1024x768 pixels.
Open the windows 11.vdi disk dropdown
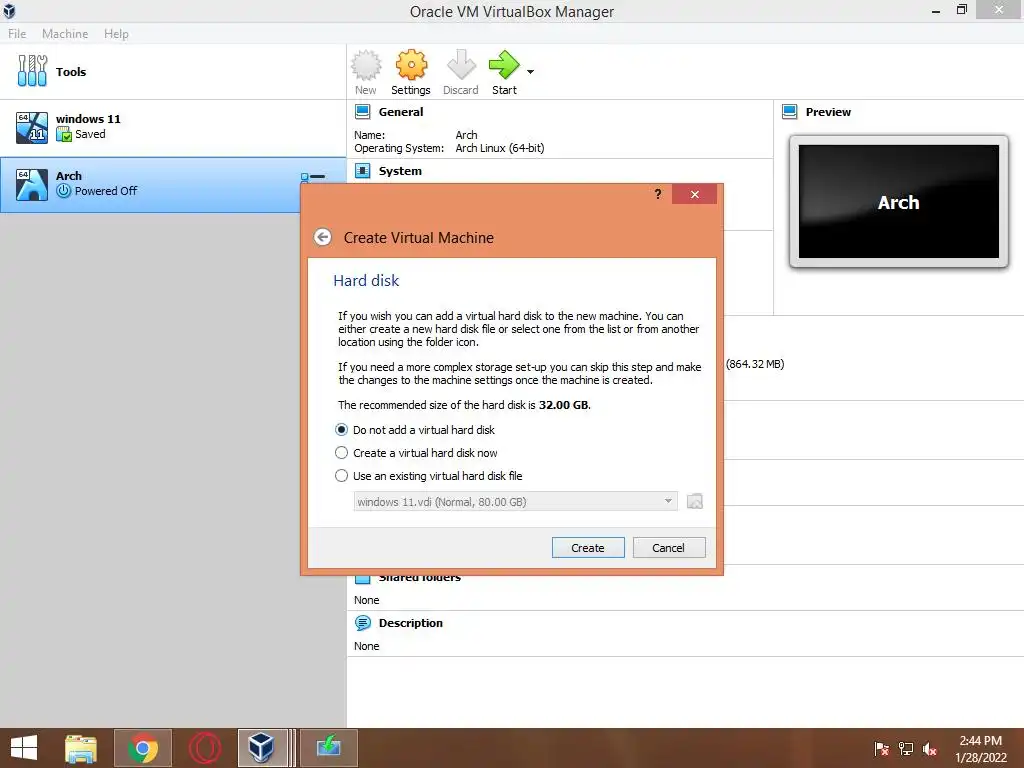(x=515, y=502)
